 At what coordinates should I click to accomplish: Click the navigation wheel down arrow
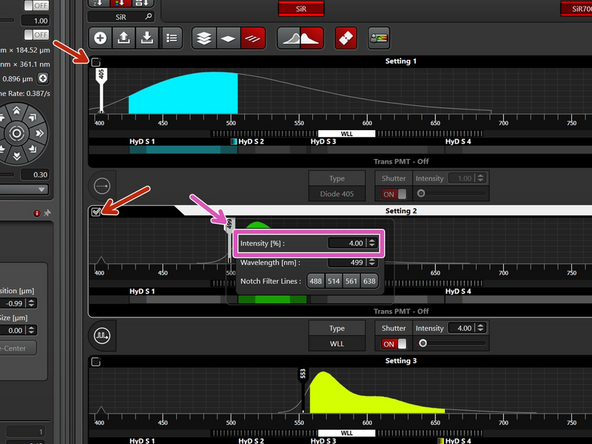click(x=17, y=156)
